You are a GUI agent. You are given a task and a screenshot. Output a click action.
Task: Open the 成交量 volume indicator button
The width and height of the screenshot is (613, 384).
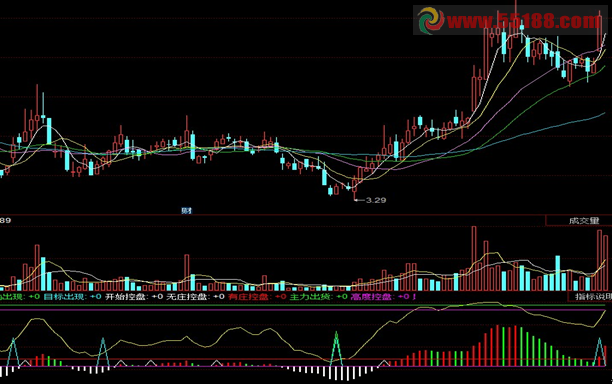click(x=584, y=221)
